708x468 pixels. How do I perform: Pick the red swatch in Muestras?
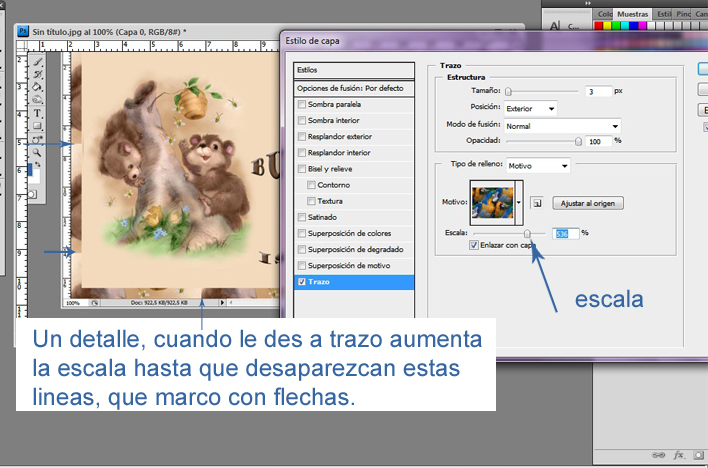pyautogui.click(x=598, y=26)
